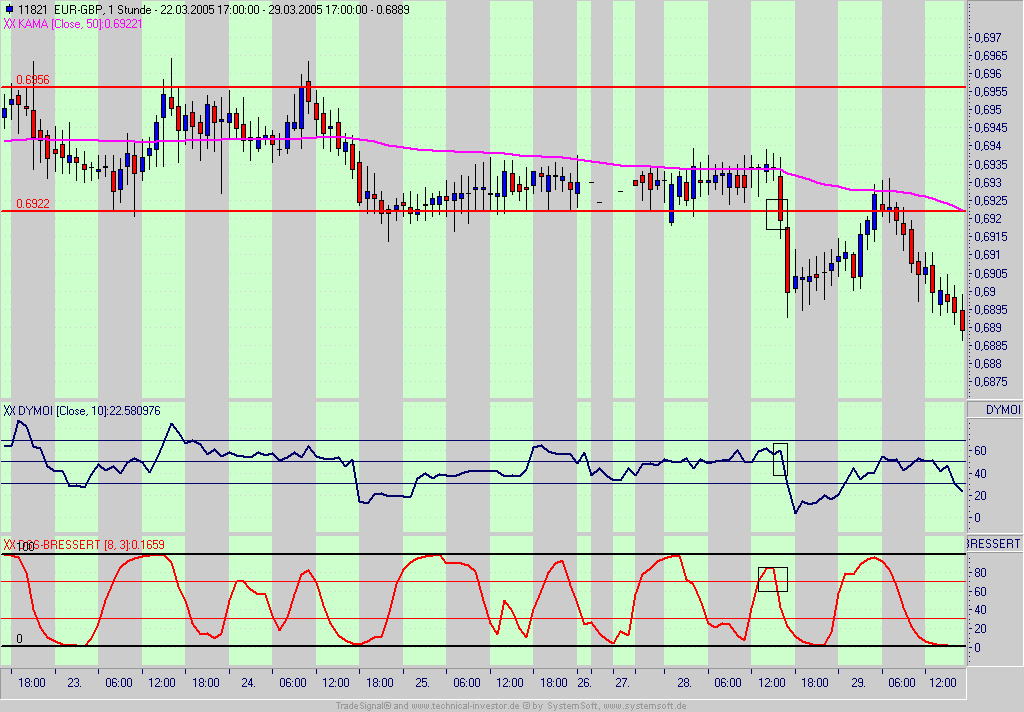Click the BRESSERT panel header on right
The image size is (1024, 712).
[x=993, y=543]
